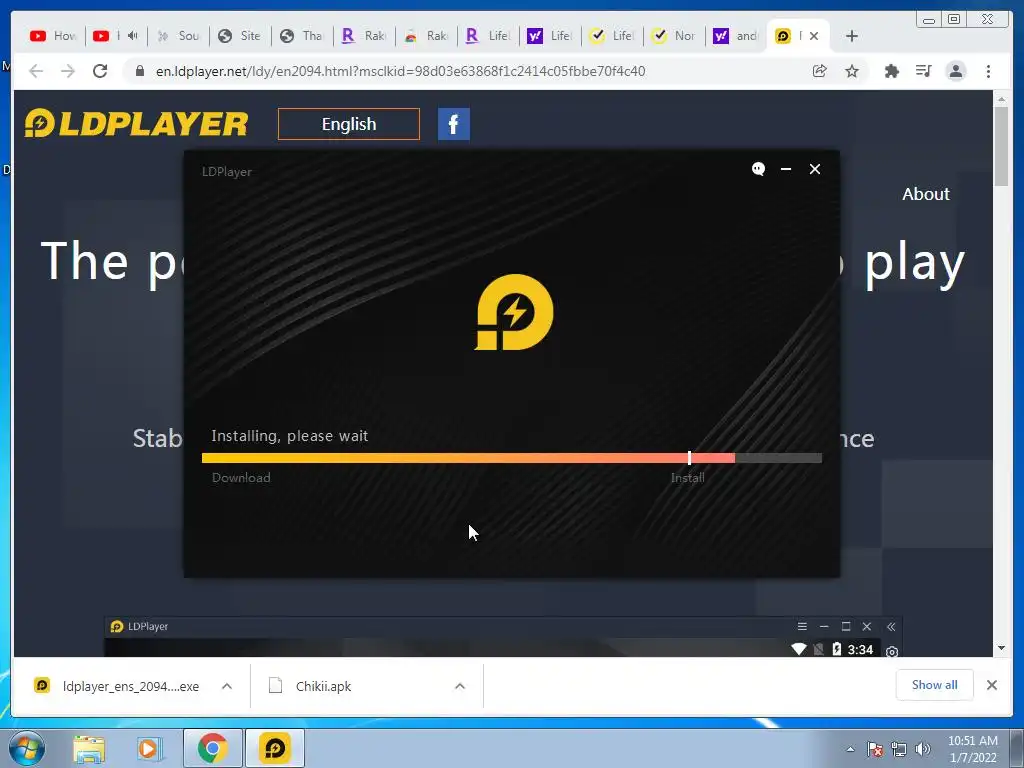
Task: Go back in Chrome
Action: pos(36,71)
